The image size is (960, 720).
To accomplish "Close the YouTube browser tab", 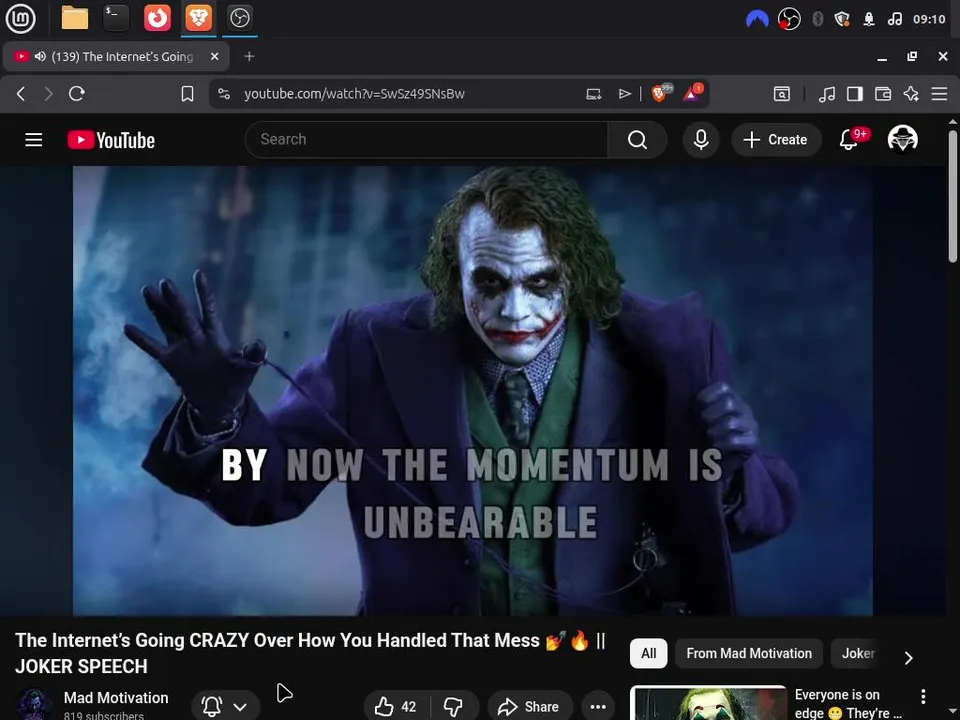I will (x=214, y=56).
